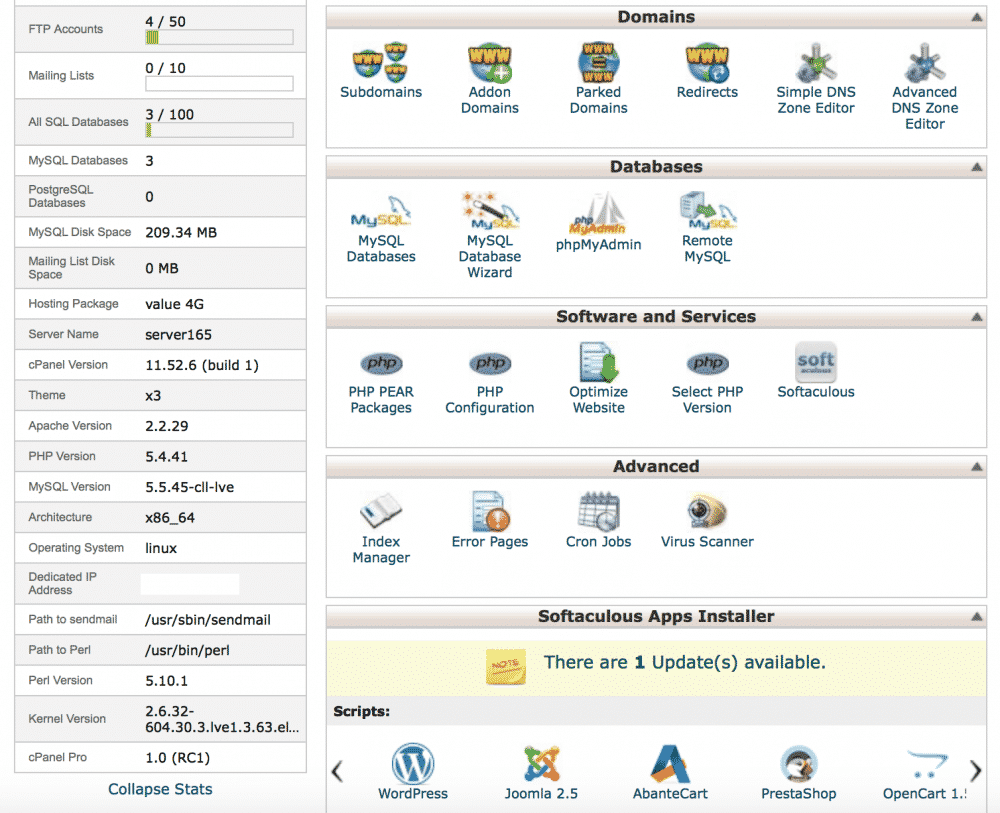Open the Softaculous icon
This screenshot has width=1000, height=813.
[x=816, y=362]
